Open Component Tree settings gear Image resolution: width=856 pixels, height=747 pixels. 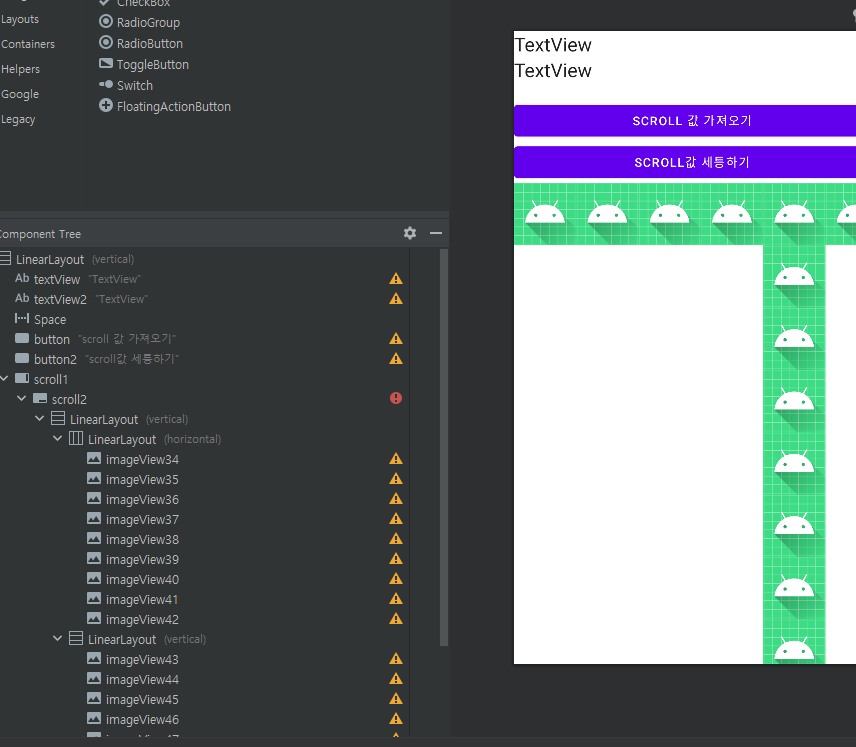409,233
